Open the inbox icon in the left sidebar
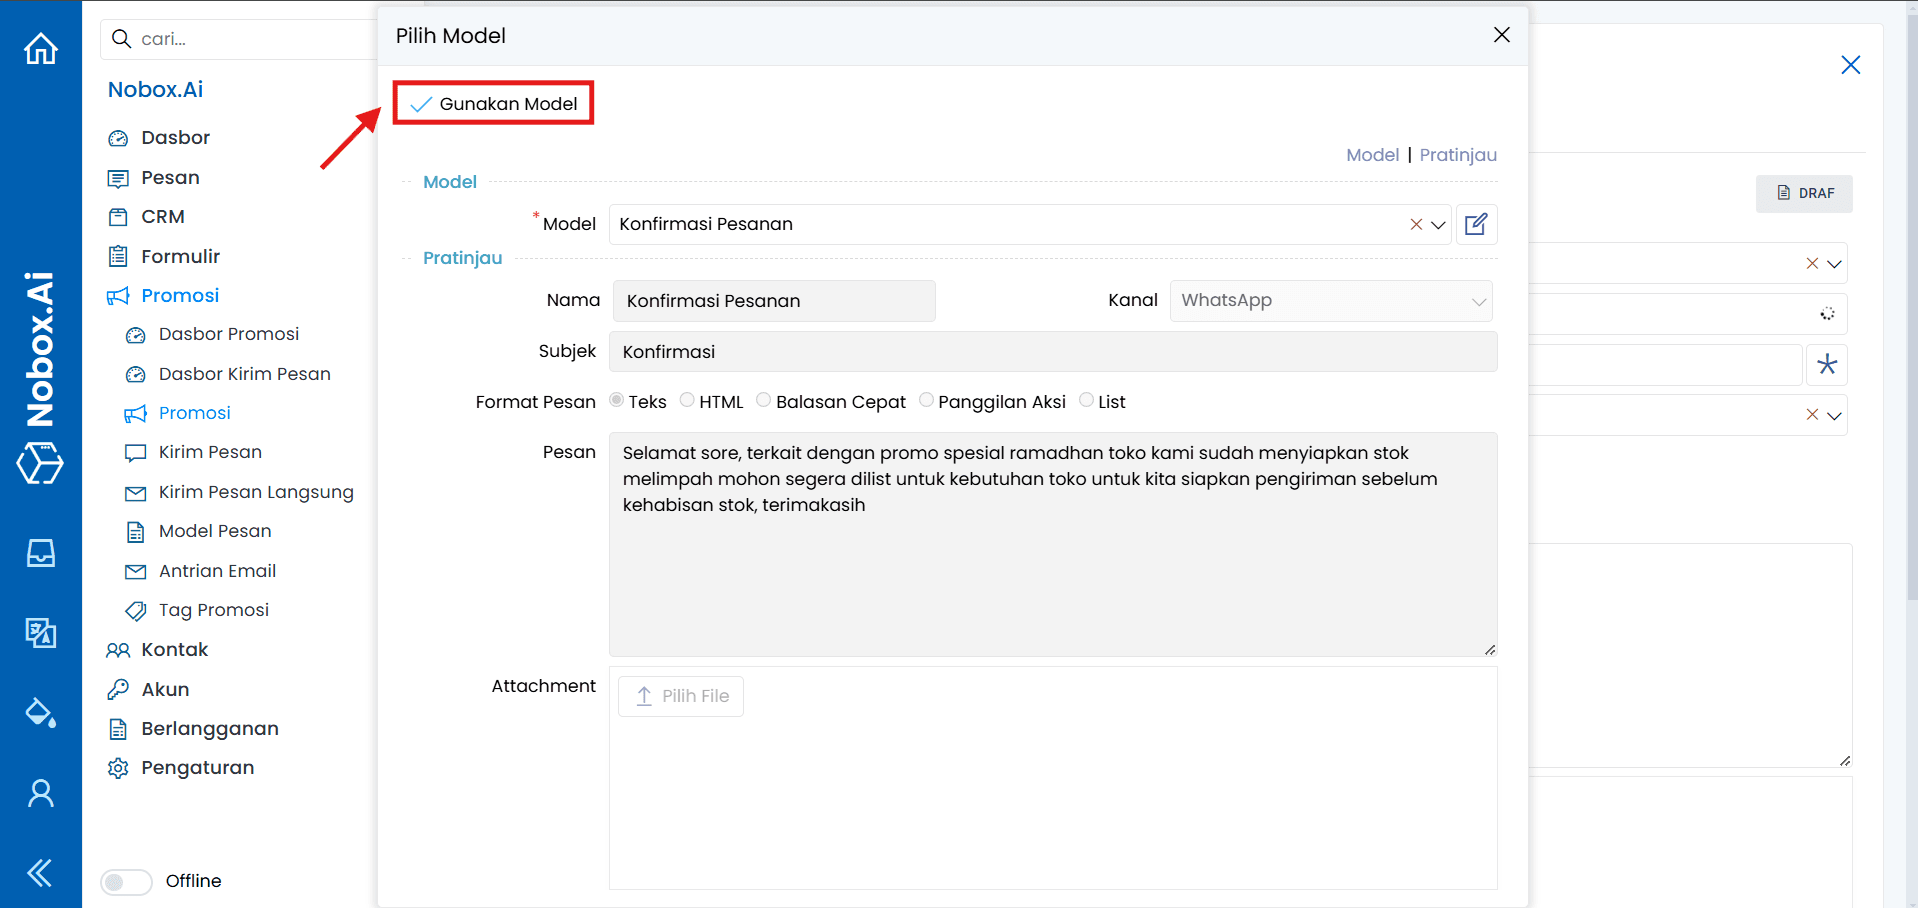 click(40, 553)
